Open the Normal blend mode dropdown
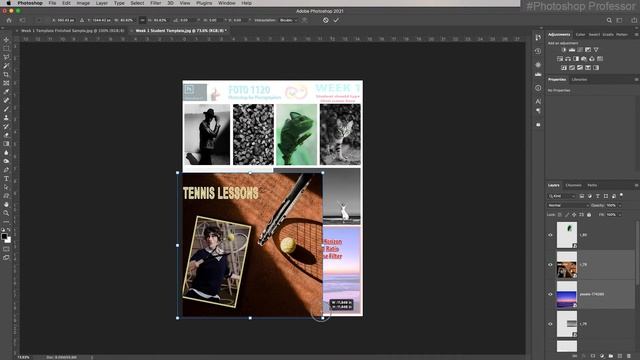 click(568, 205)
